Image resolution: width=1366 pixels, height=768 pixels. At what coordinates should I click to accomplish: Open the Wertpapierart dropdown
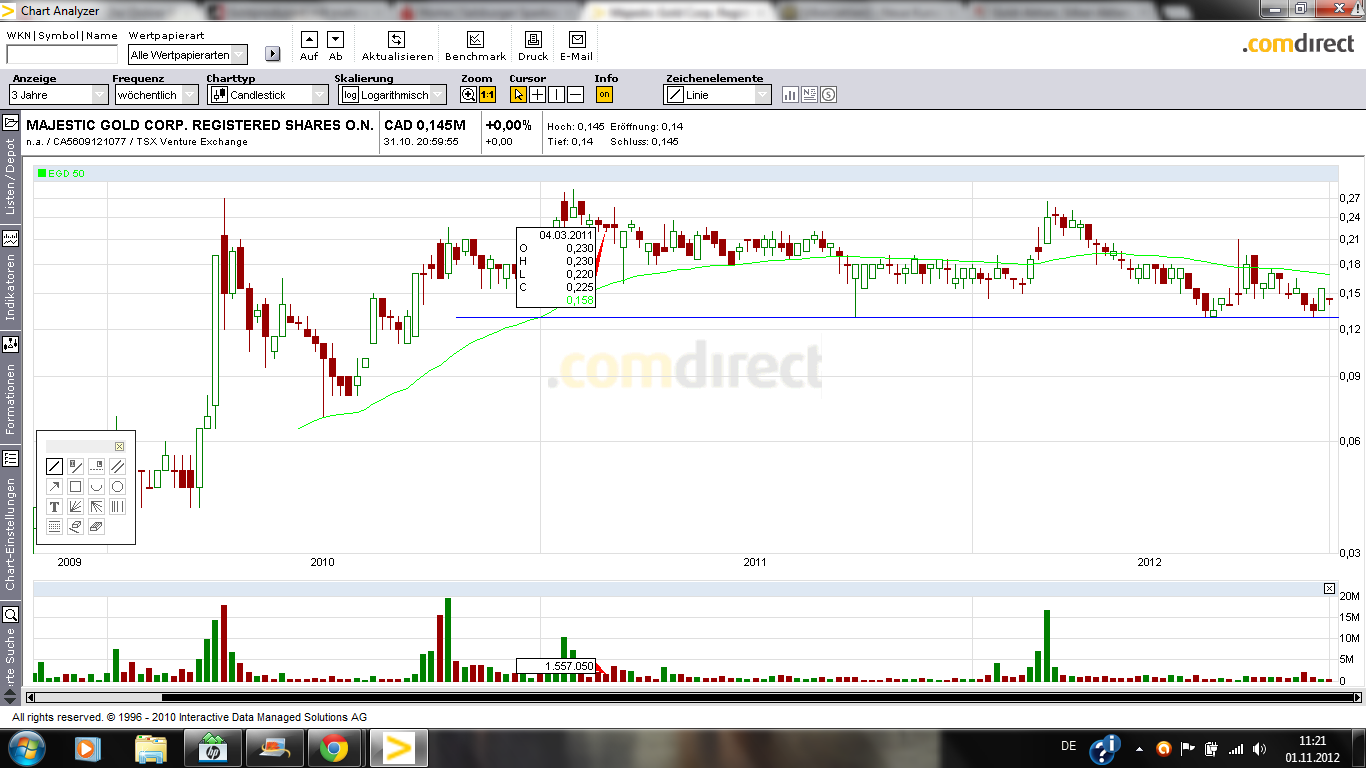(190, 55)
